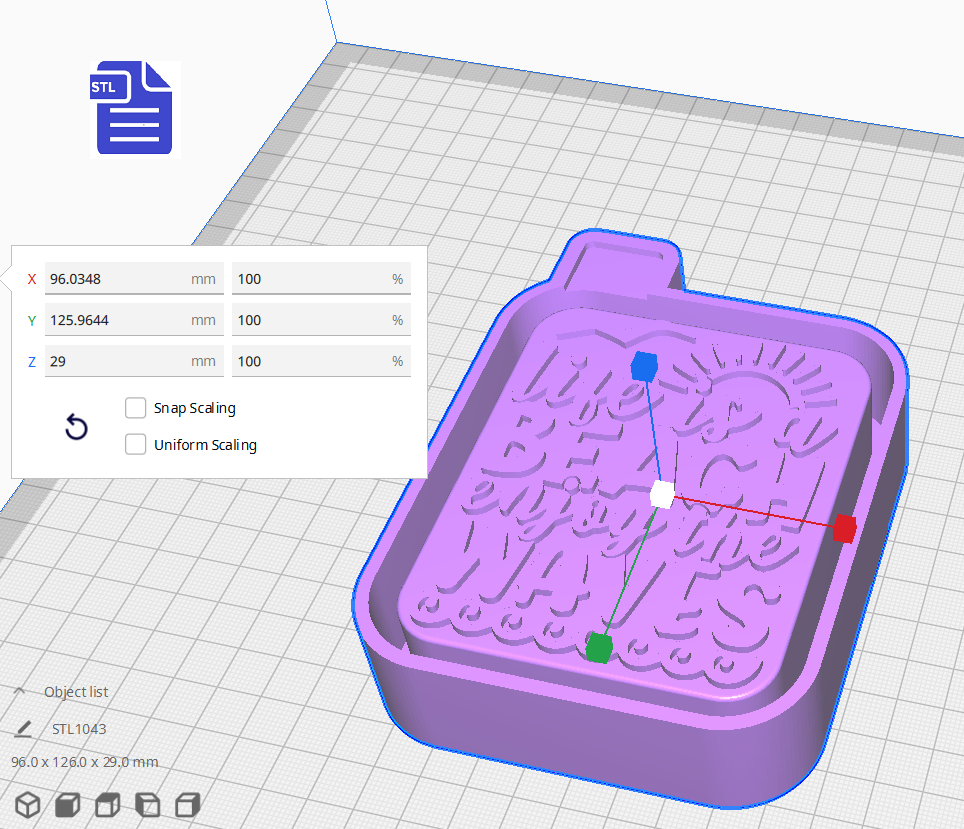
Task: Select the 3D perspective view cube icon
Action: 27,805
